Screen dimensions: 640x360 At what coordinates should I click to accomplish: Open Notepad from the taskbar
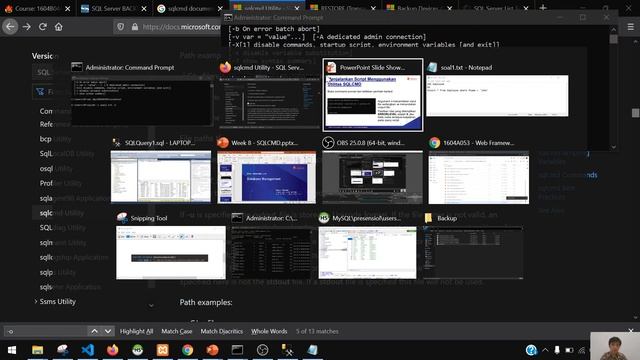312,350
